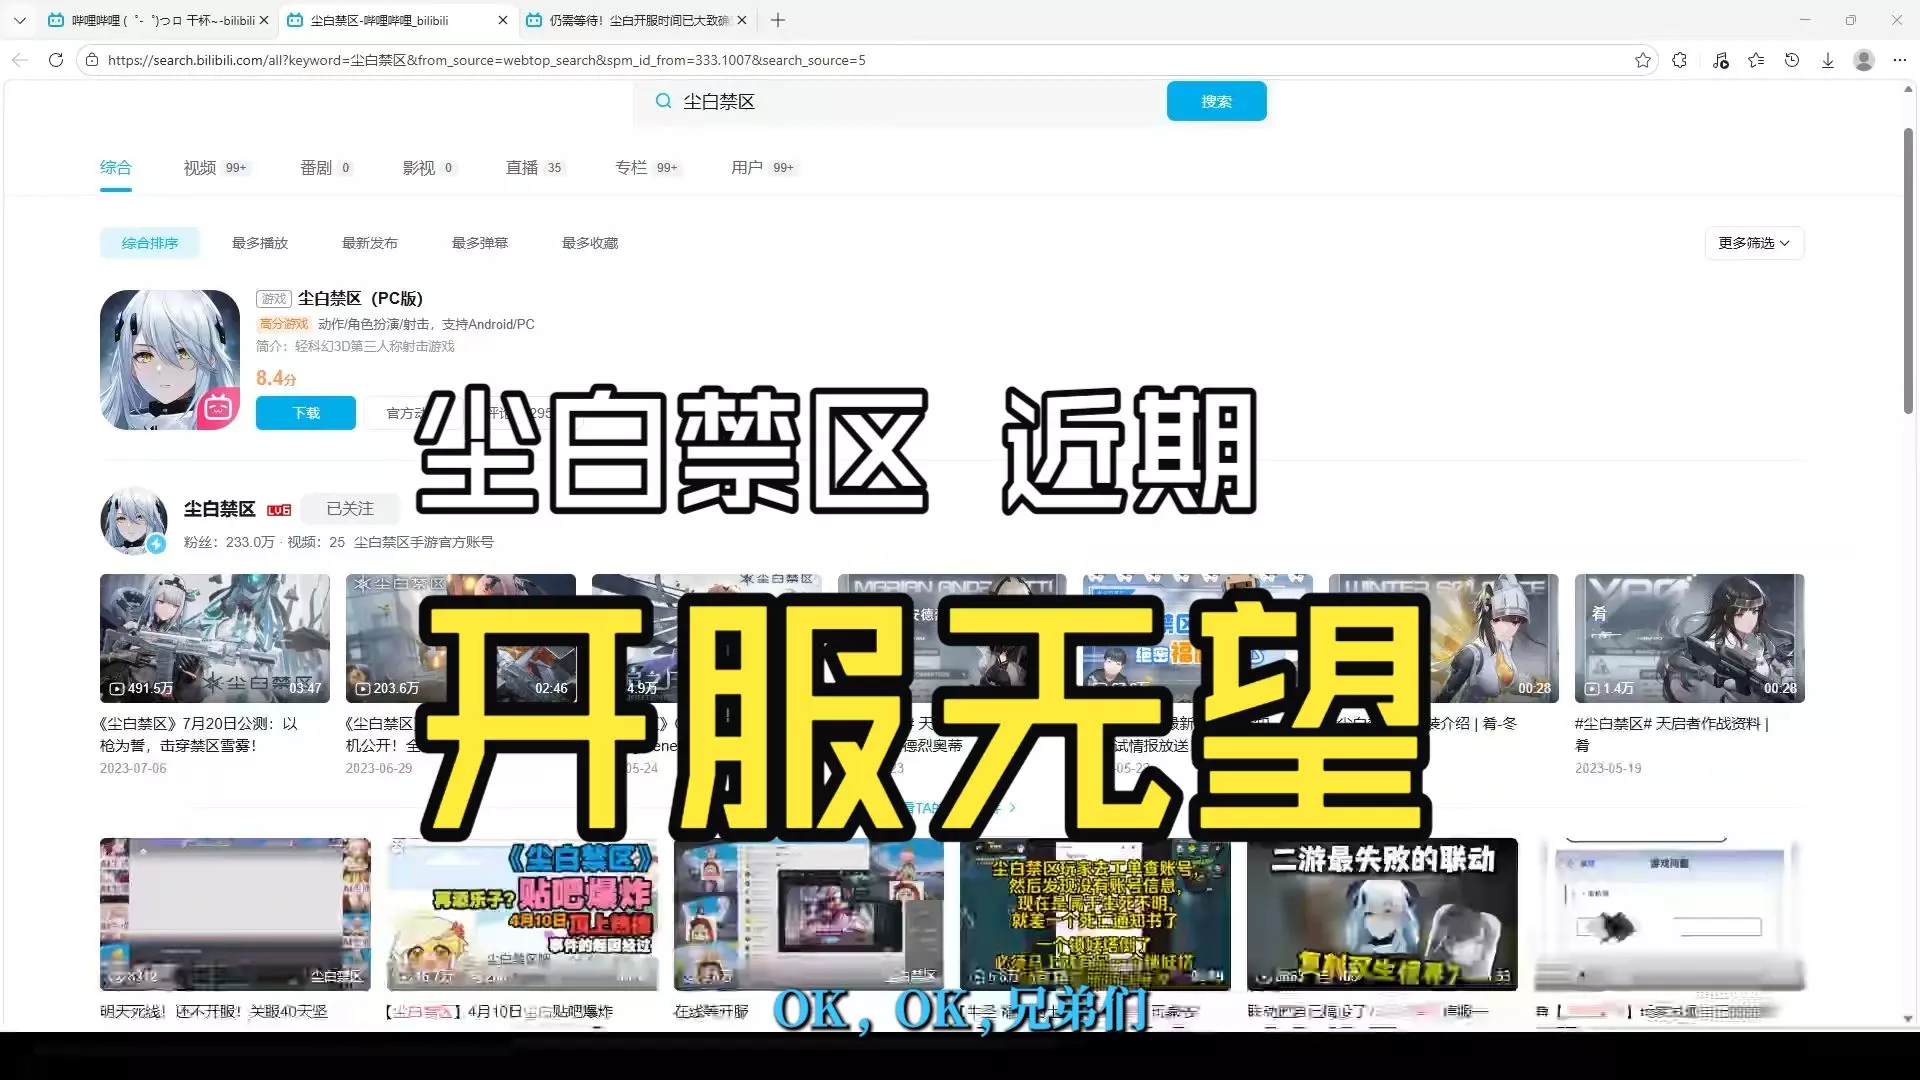The image size is (1920, 1080).
Task: Open the browser extensions puzzle icon
Action: tap(1680, 60)
